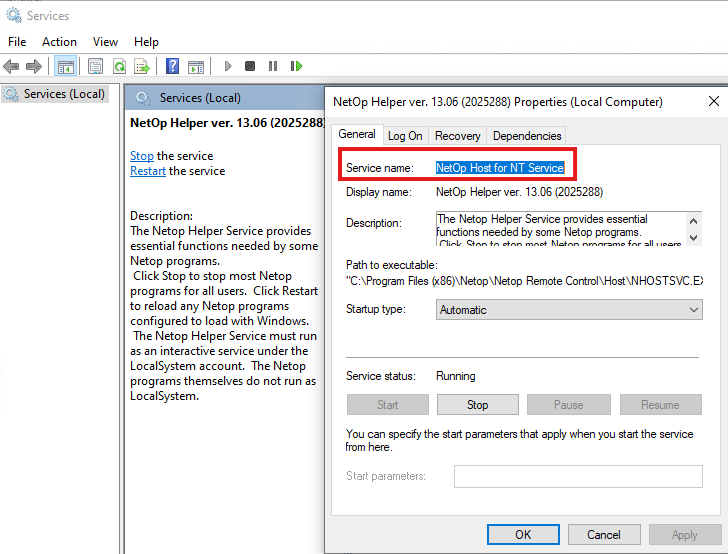Open the blue Help toolbar icon

(172, 66)
